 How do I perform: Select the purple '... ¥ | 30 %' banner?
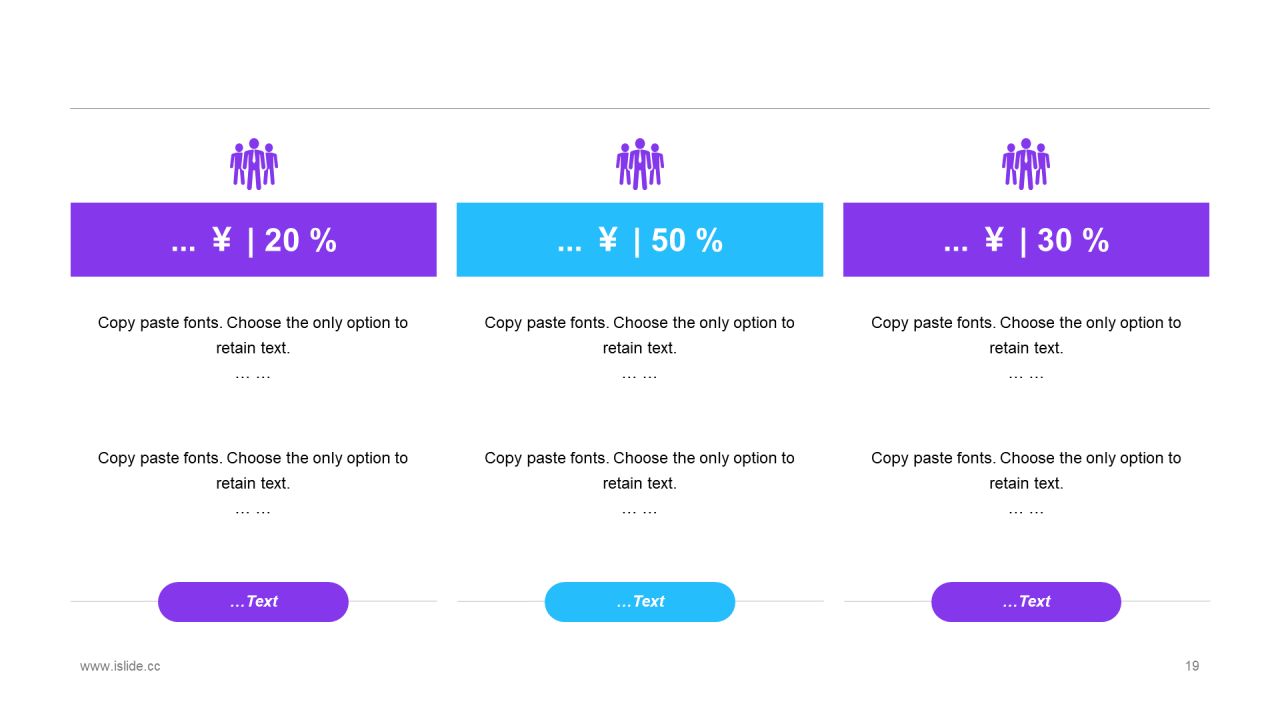1026,240
